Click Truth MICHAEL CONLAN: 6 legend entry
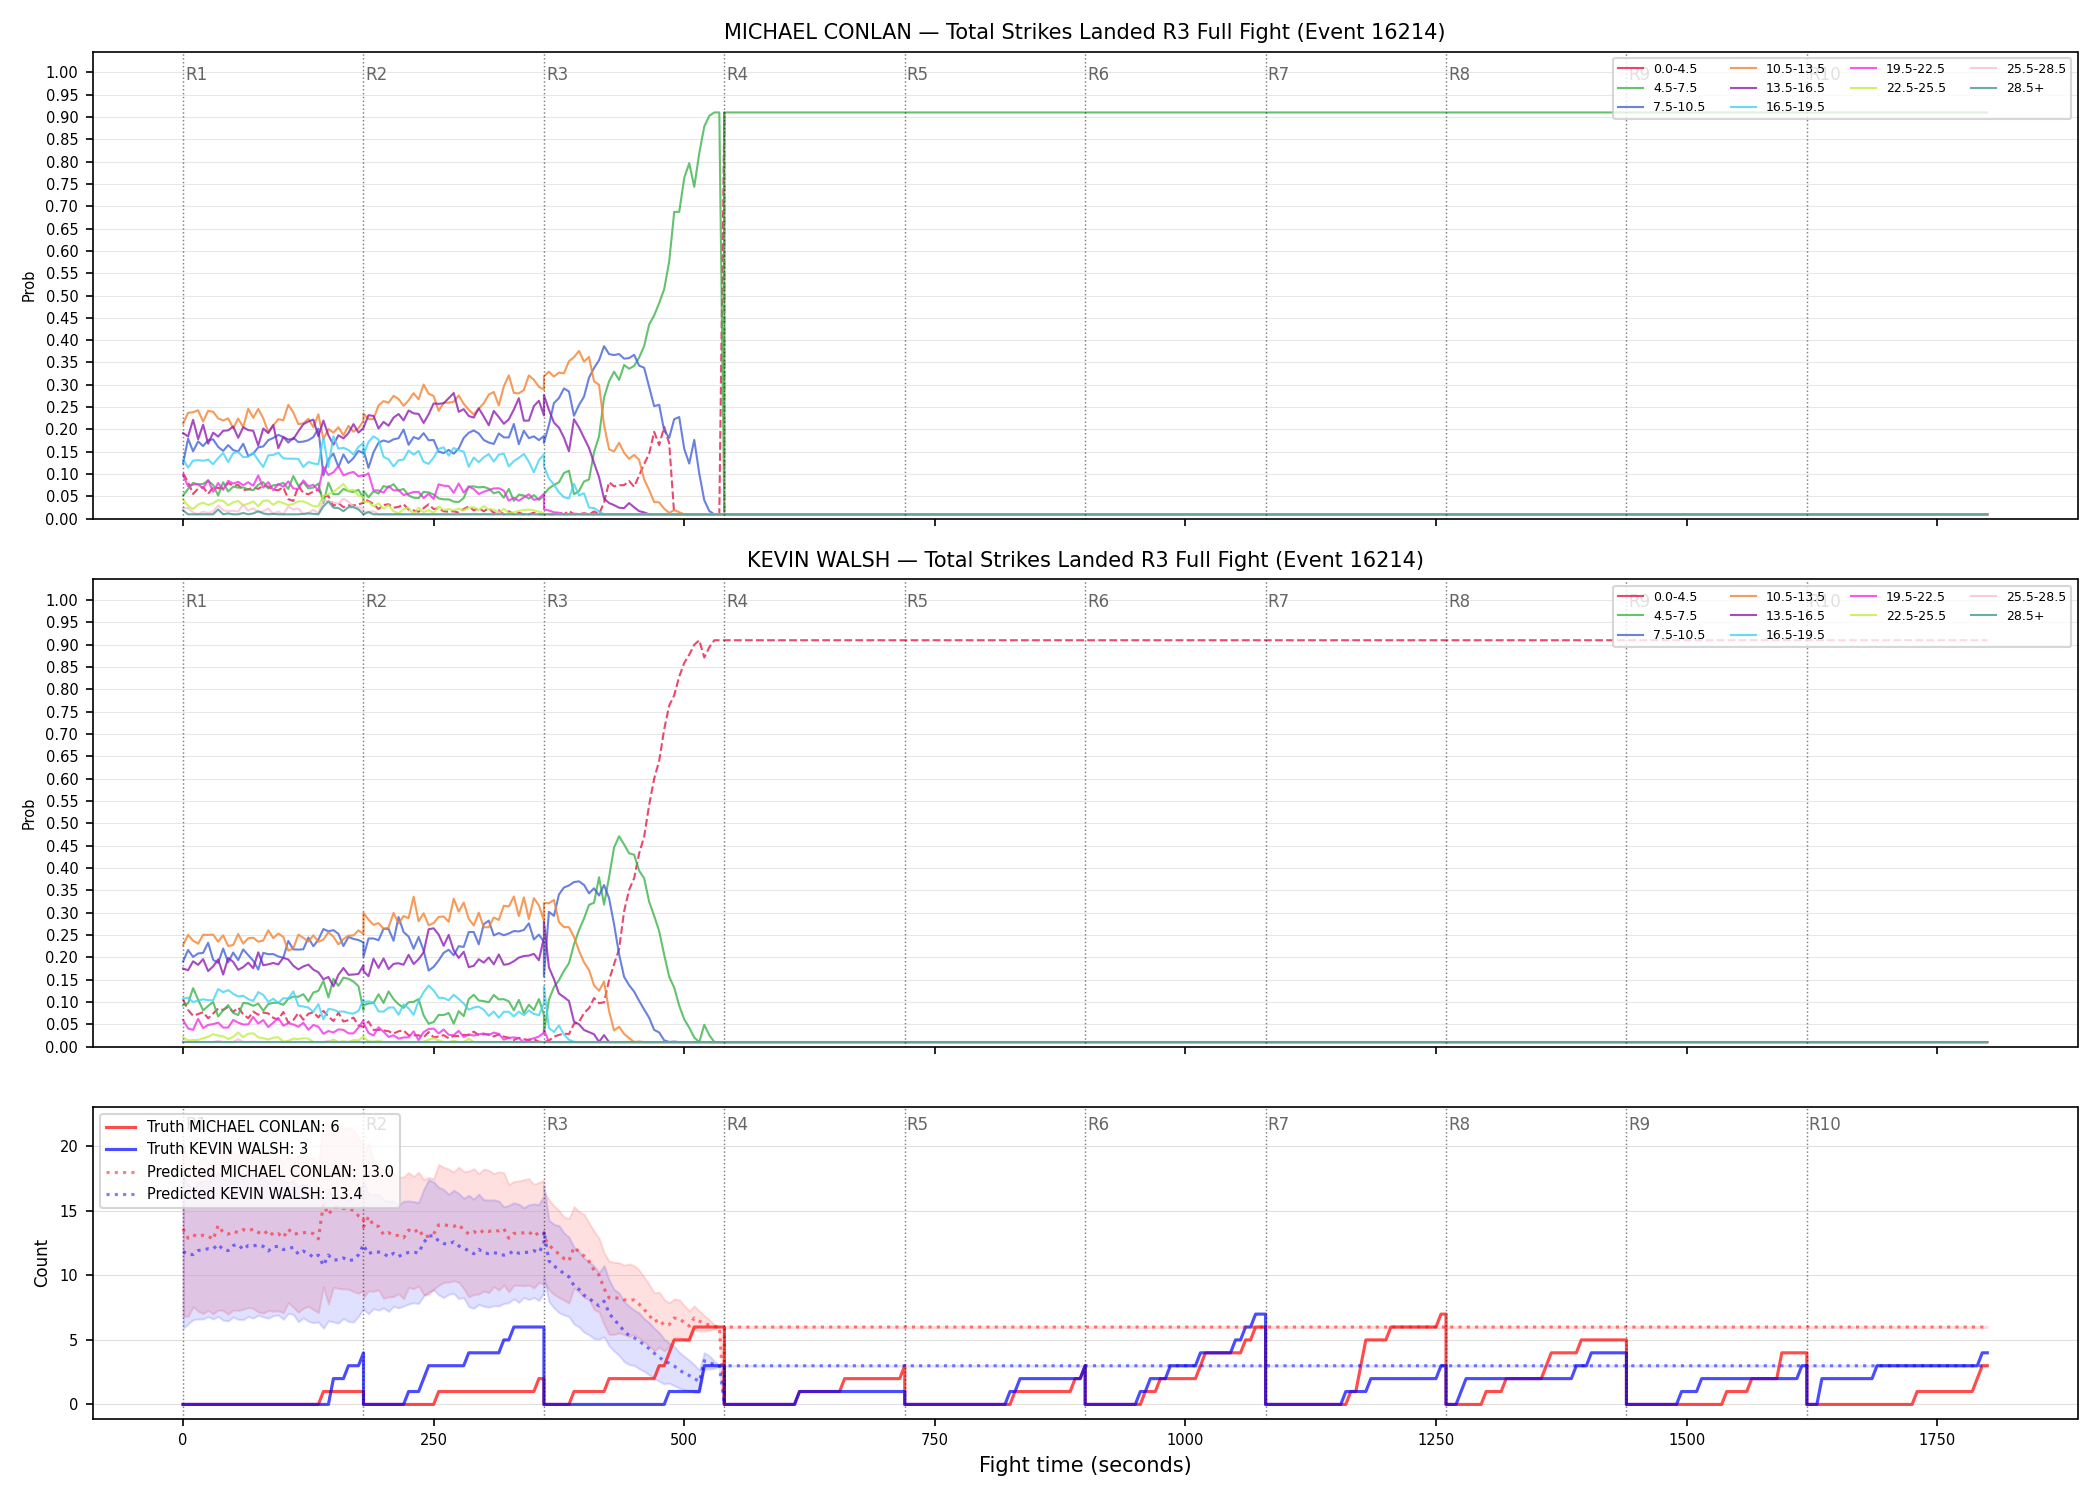 (222, 1127)
